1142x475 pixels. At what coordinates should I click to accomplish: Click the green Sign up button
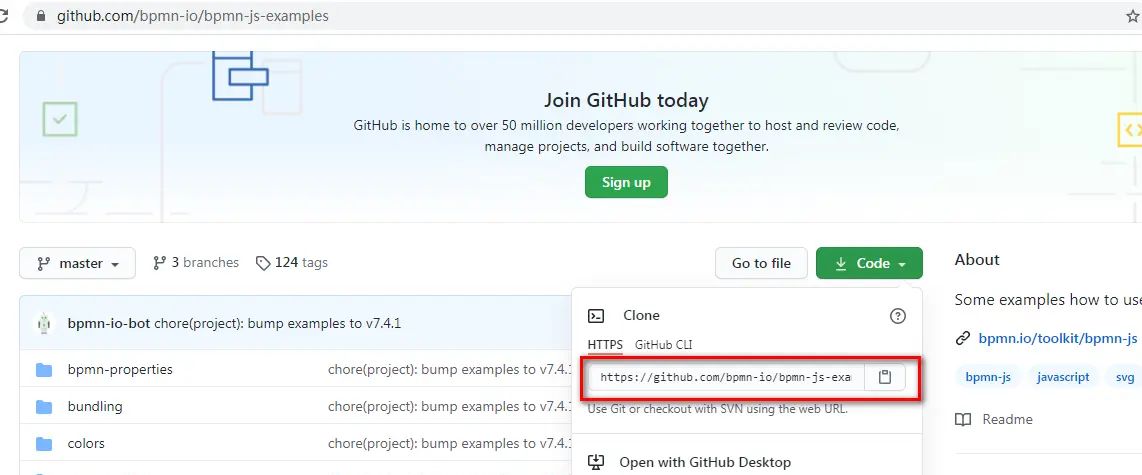(626, 182)
